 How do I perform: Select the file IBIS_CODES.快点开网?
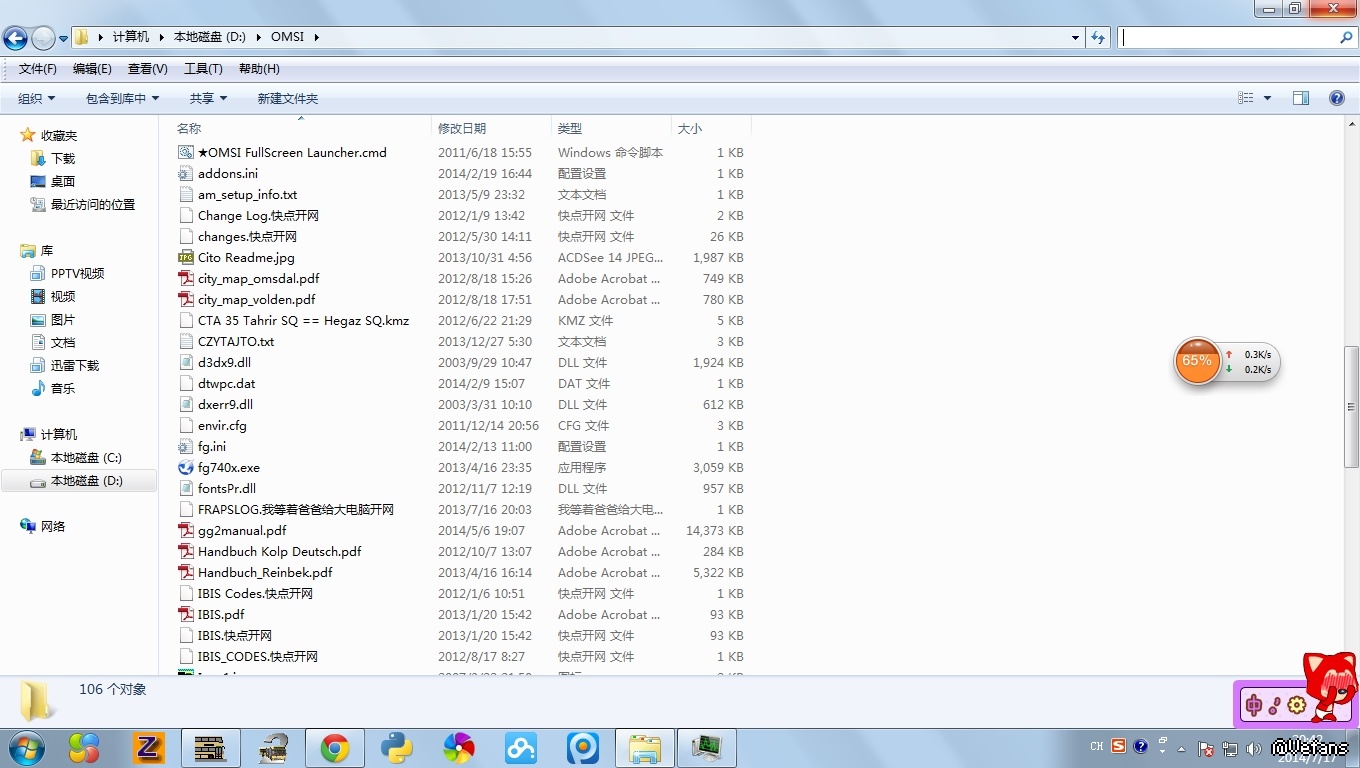click(x=258, y=656)
